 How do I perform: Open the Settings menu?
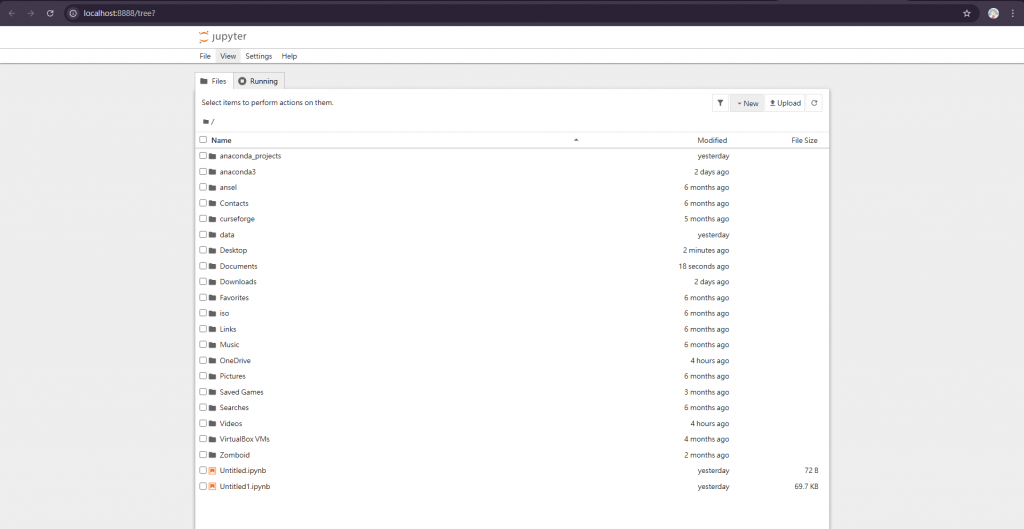pyautogui.click(x=259, y=56)
